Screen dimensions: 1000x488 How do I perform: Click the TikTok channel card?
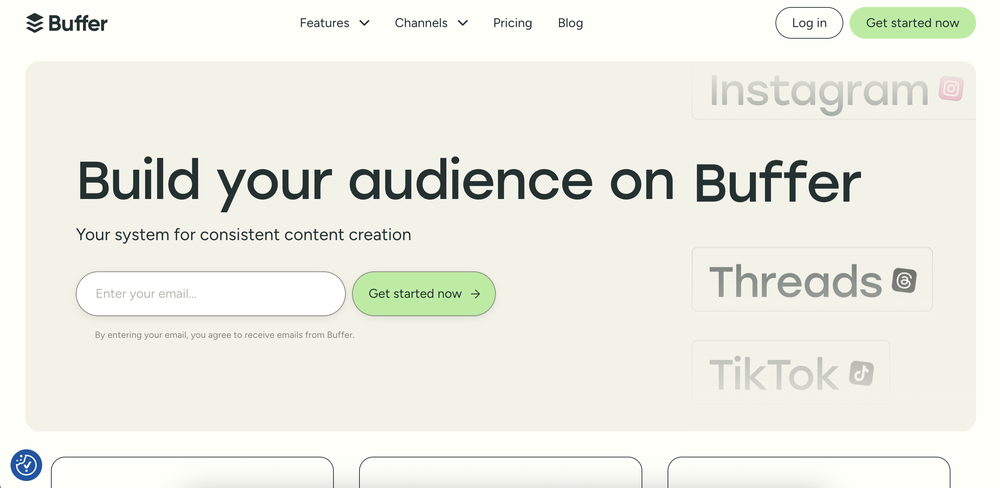[791, 372]
